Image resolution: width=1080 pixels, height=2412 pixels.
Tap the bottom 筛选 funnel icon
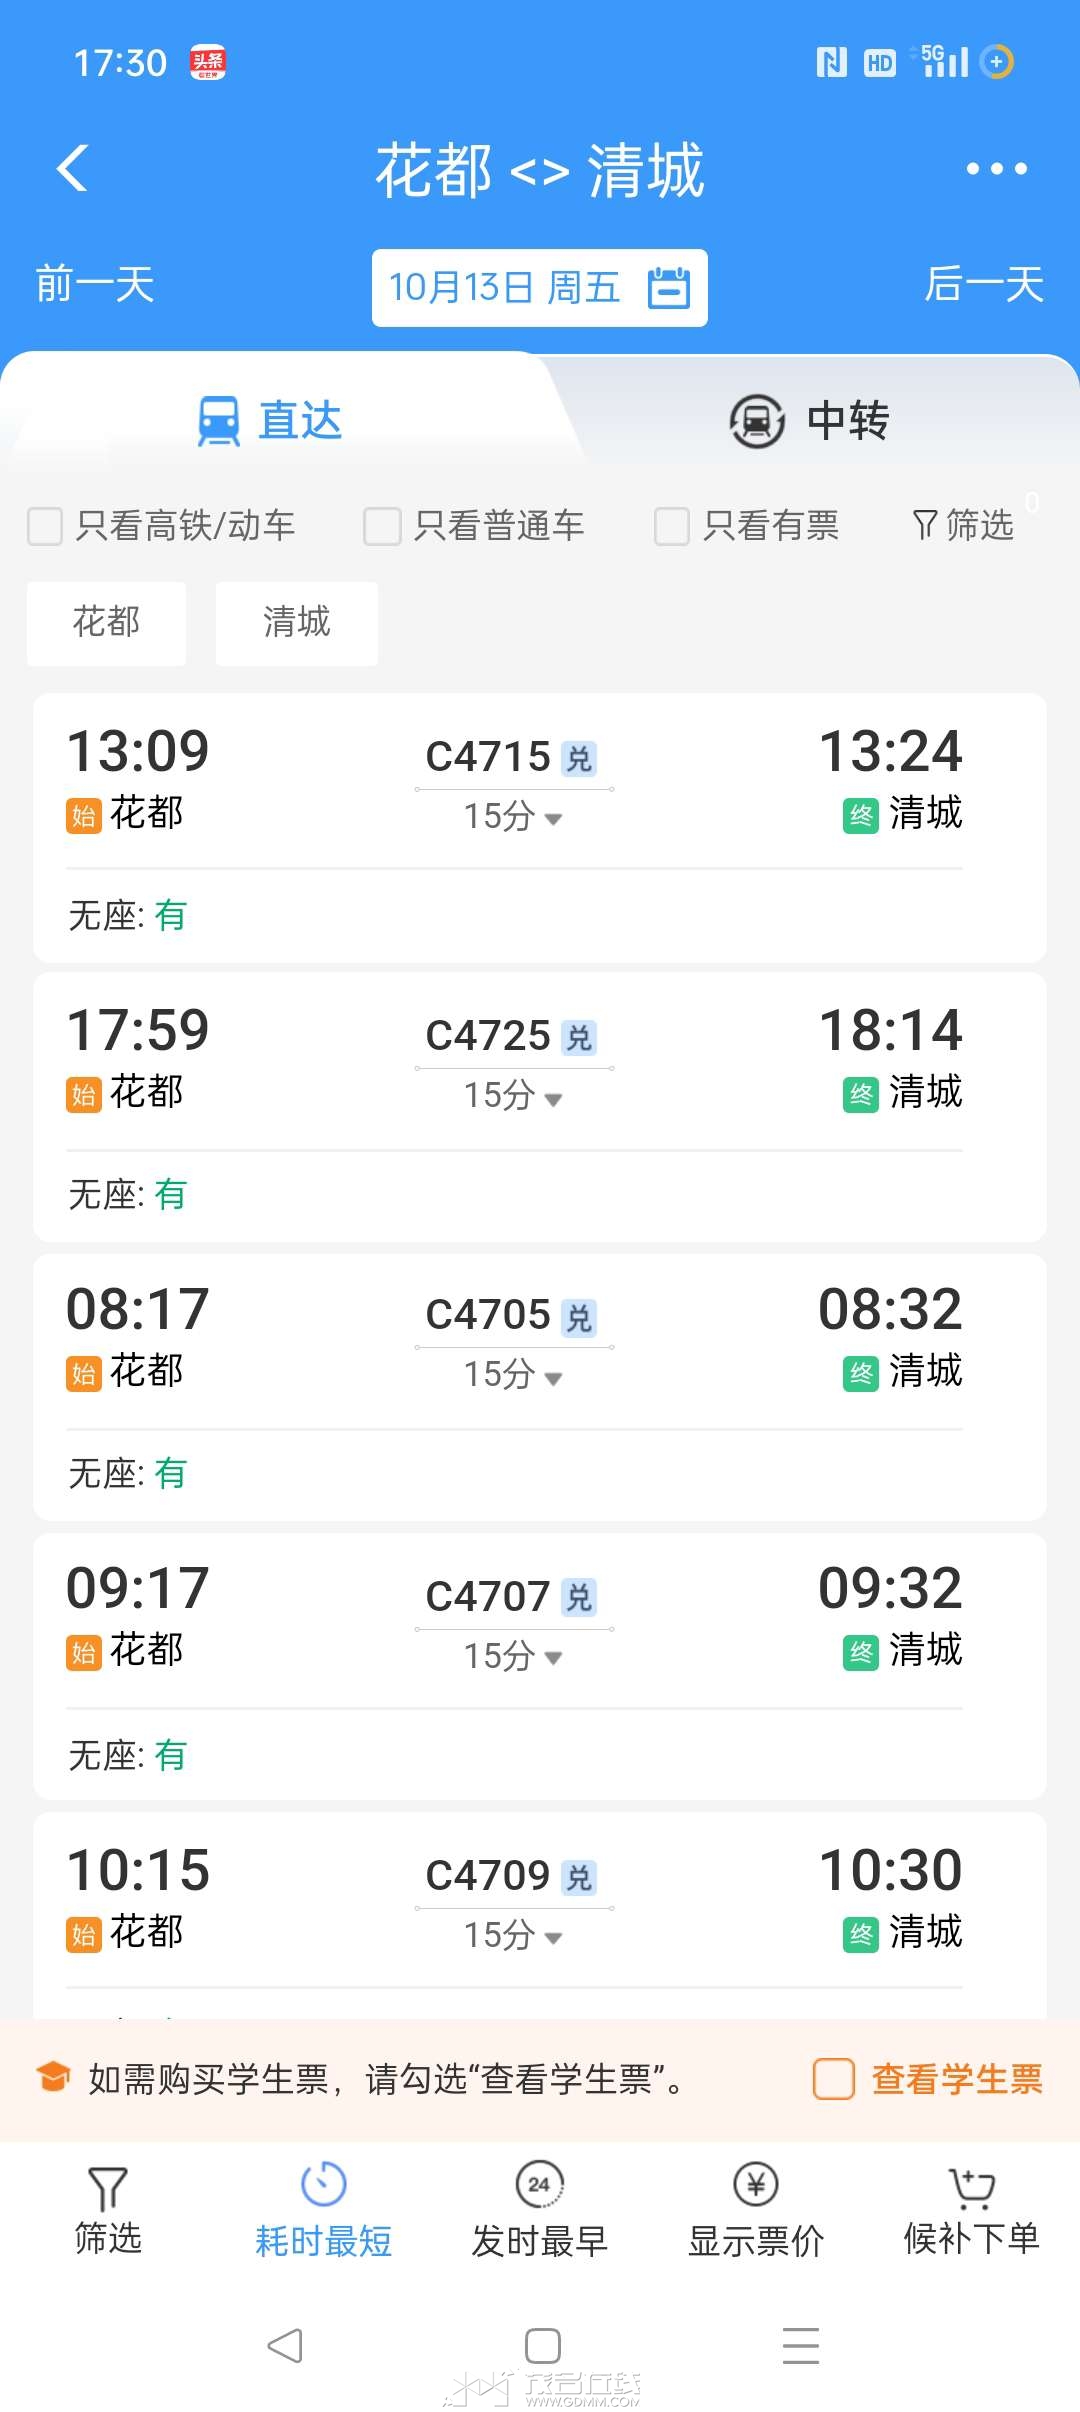pos(108,2188)
